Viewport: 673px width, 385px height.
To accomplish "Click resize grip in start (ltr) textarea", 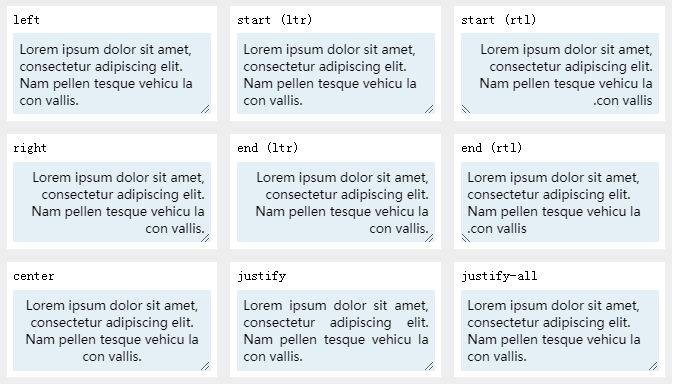I will pyautogui.click(x=429, y=109).
